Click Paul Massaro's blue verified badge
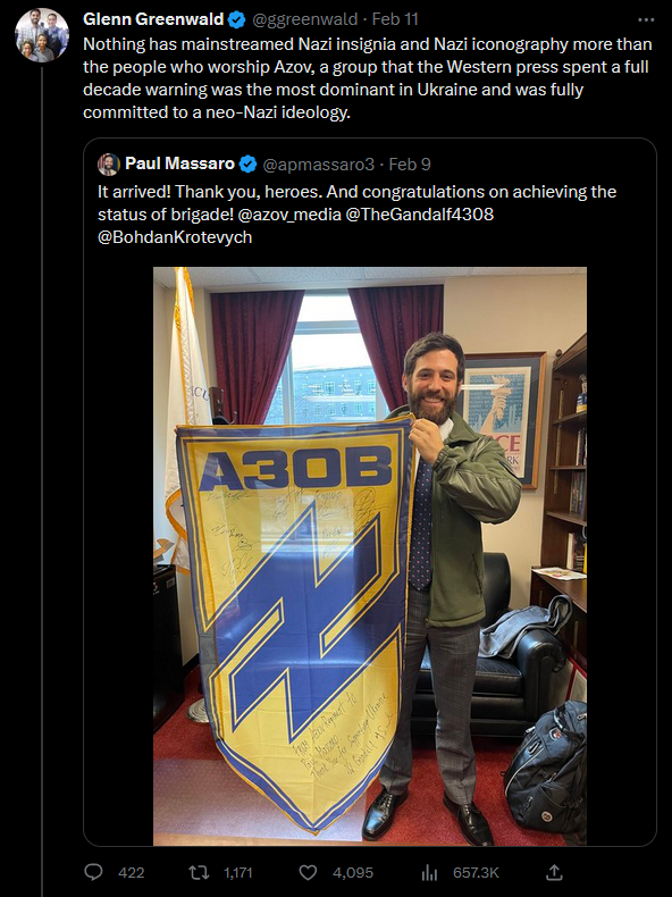 pyautogui.click(x=248, y=164)
